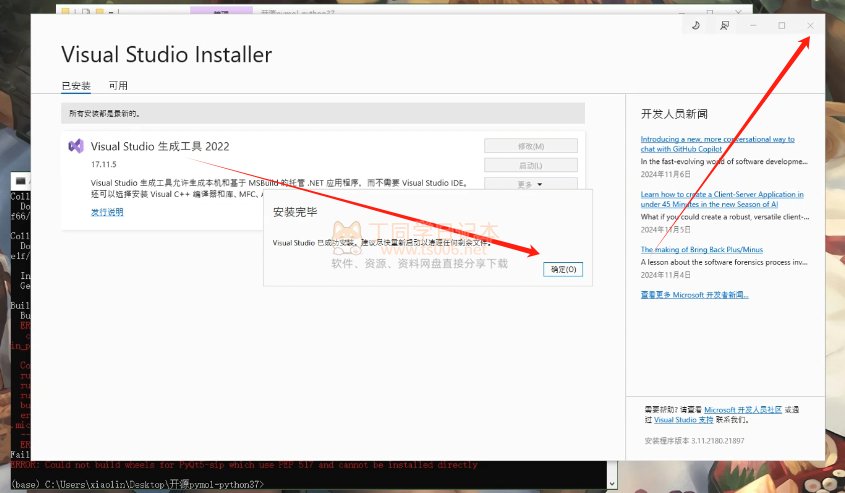Click the 开发人员新闻 heading
The width and height of the screenshot is (845, 493).
[674, 114]
